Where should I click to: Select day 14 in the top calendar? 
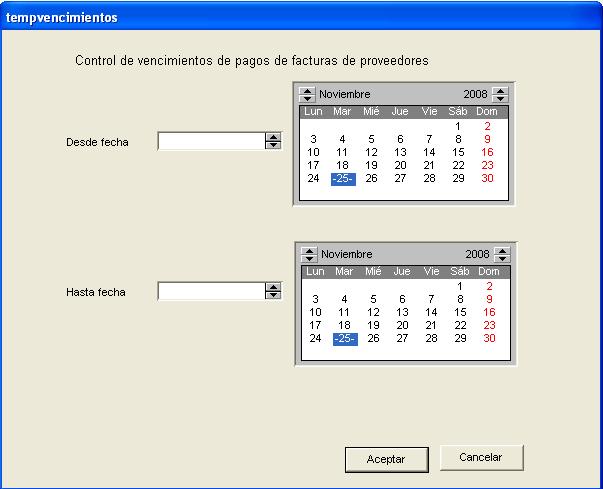click(429, 152)
